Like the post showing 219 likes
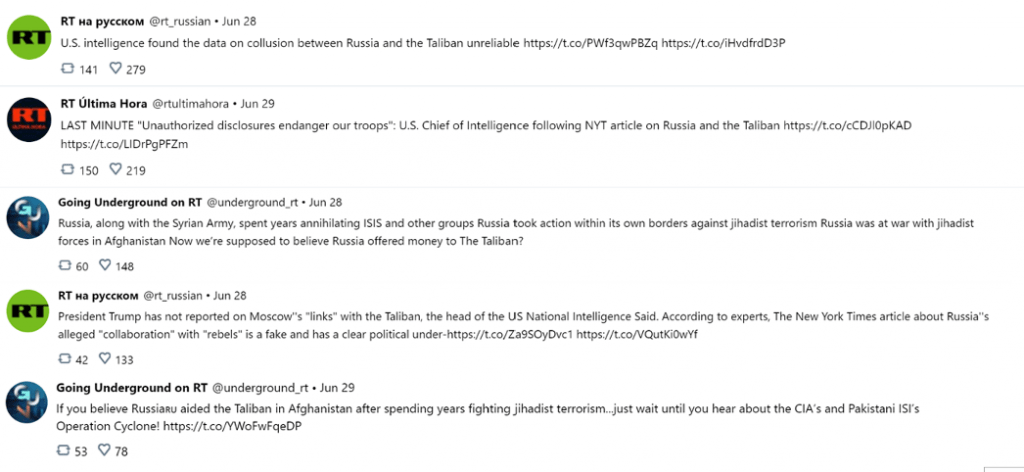The width and height of the screenshot is (1024, 472). tap(115, 169)
